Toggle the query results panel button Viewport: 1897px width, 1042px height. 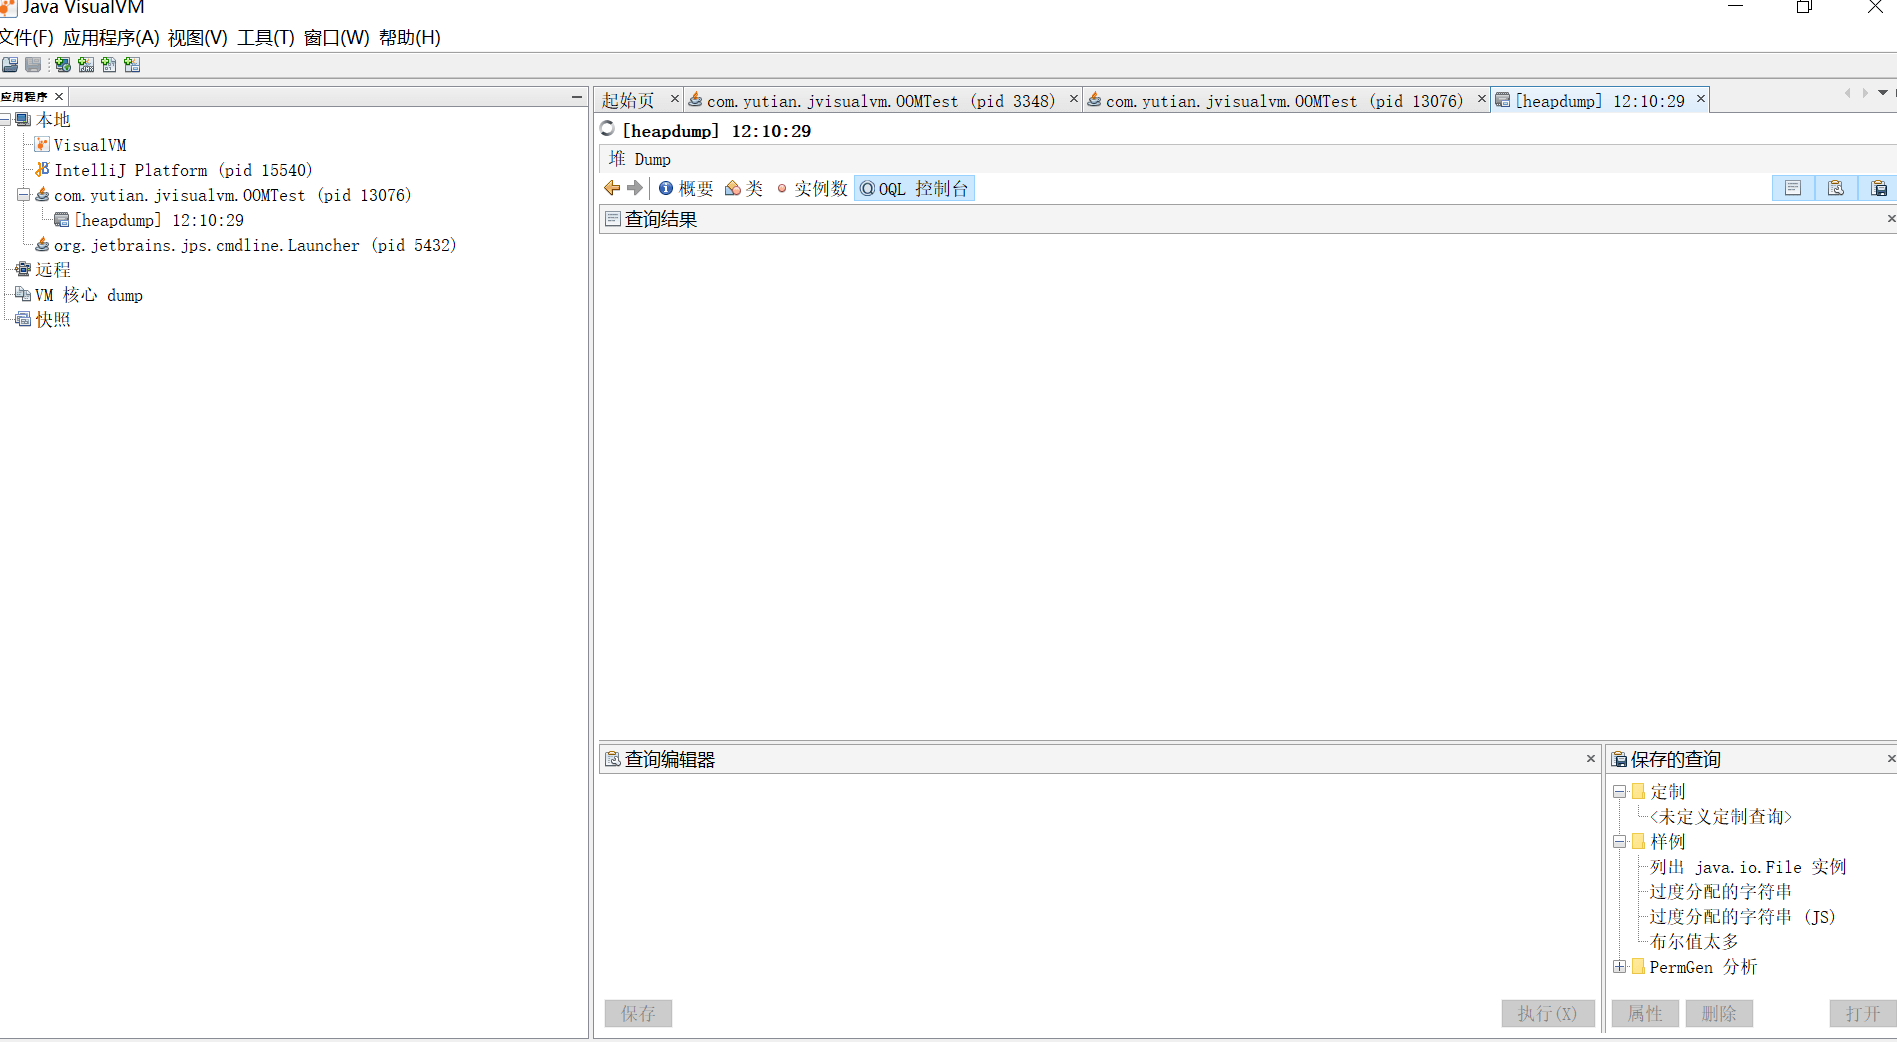pos(1793,188)
